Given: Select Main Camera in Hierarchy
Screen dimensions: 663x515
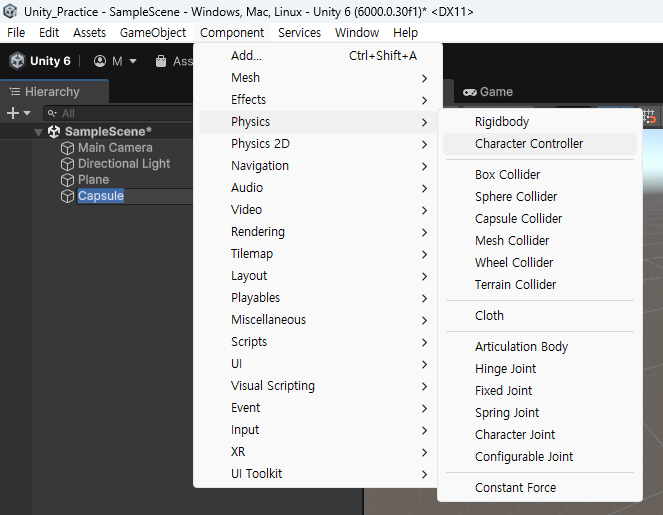Looking at the screenshot, I should point(115,148).
